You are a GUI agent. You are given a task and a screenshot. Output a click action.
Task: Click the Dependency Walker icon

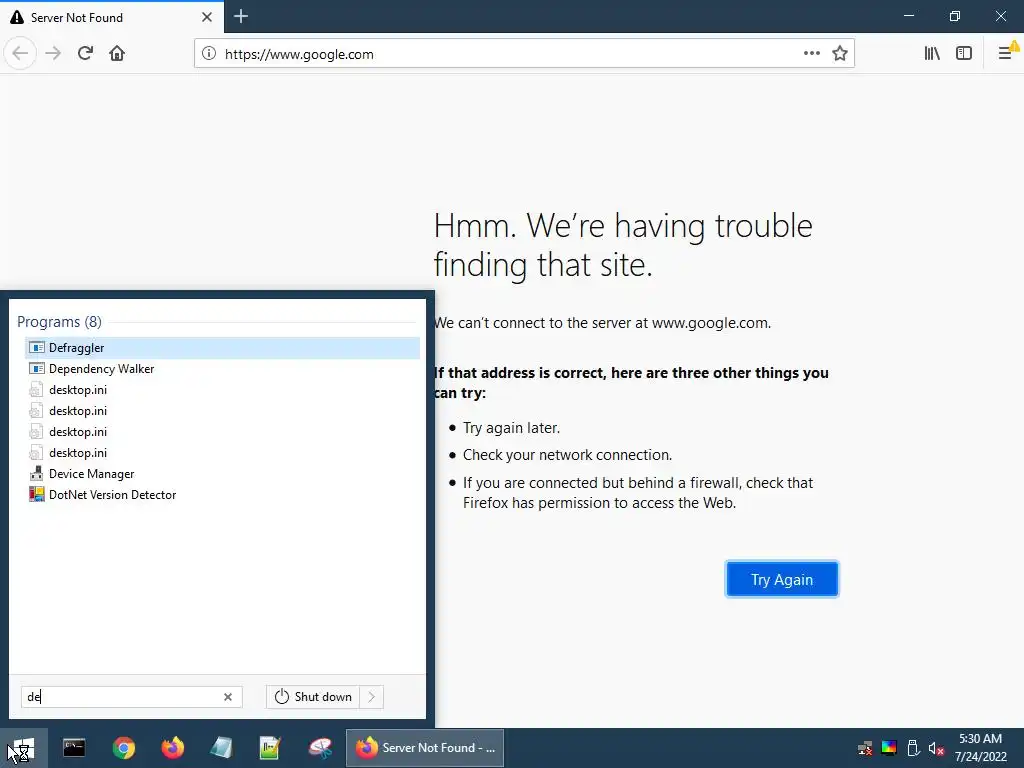point(37,368)
